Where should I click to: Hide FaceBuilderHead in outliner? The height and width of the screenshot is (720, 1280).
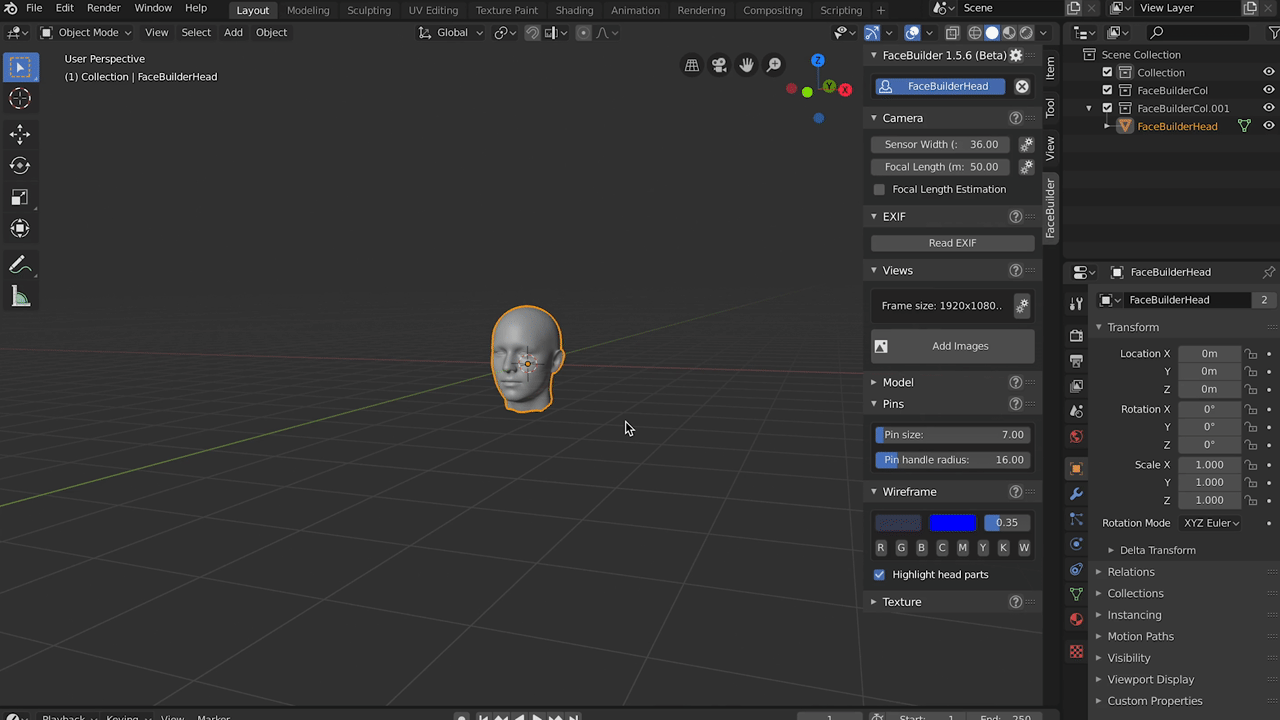point(1269,126)
